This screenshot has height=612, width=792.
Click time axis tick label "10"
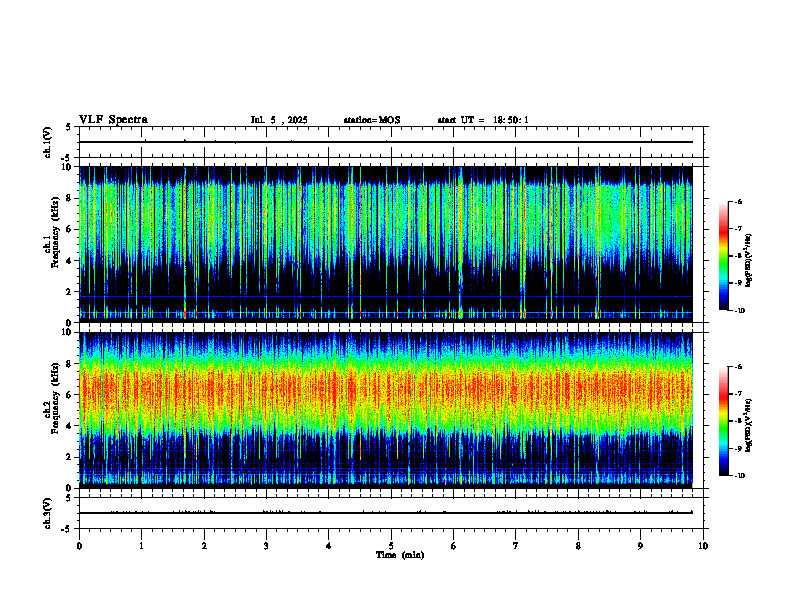coord(703,546)
